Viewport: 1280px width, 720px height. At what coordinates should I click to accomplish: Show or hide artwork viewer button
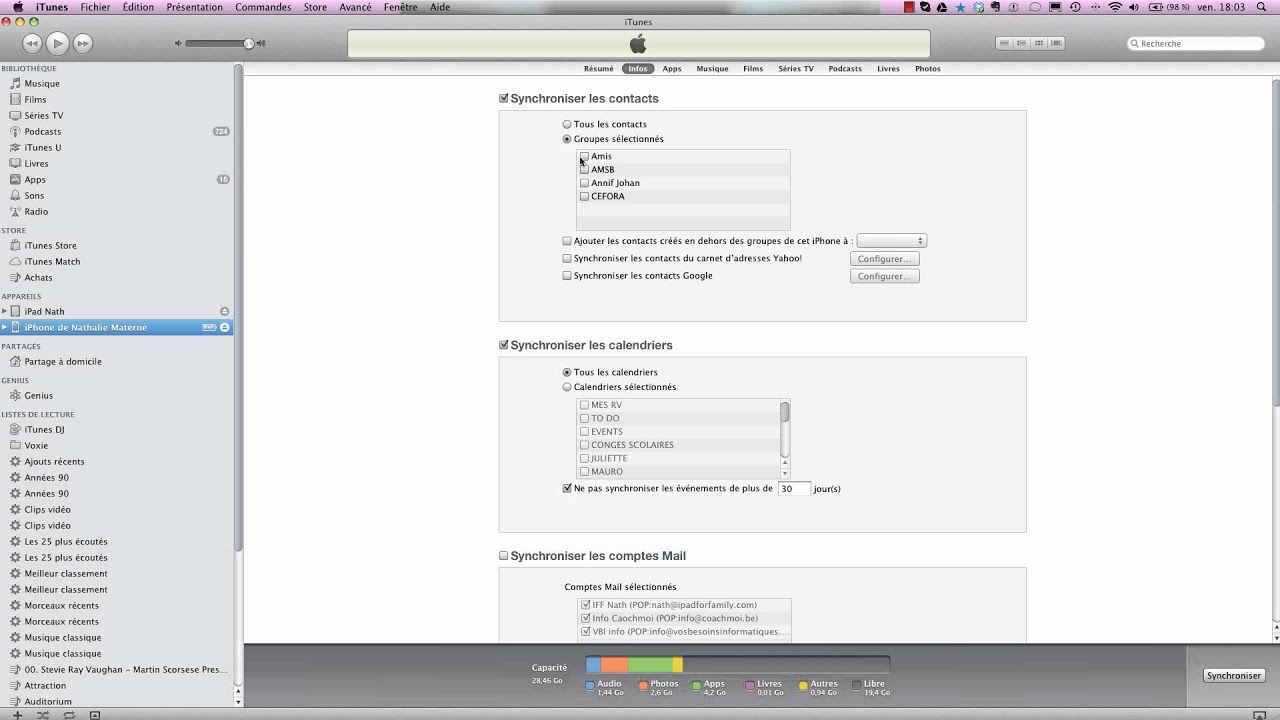[95, 715]
